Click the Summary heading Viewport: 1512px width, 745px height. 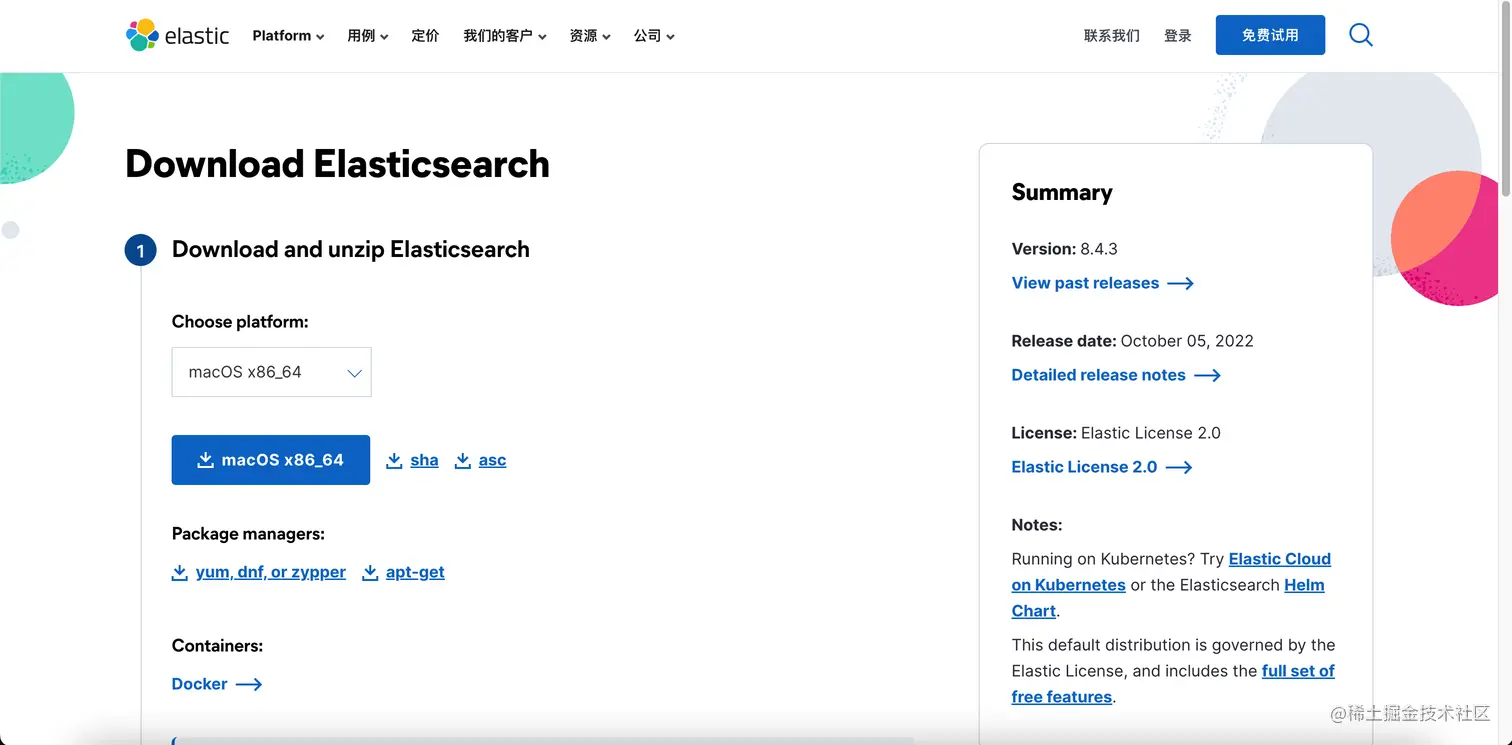[x=1062, y=193]
